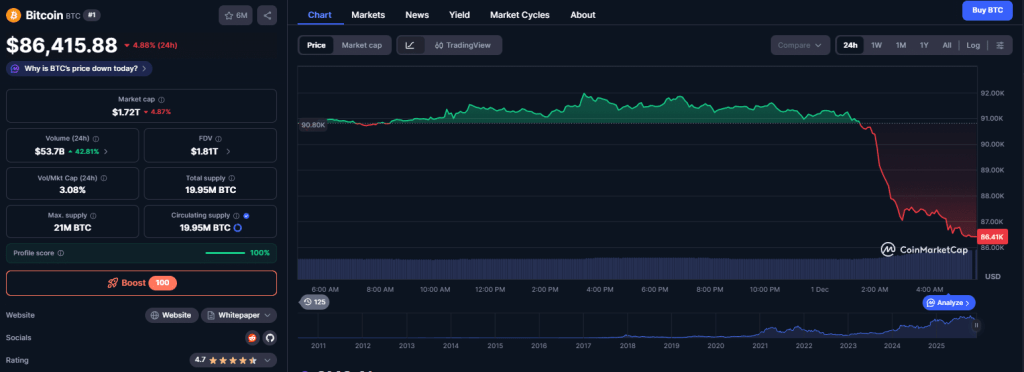Click the circulating supply progress ring icon
The height and width of the screenshot is (372, 1024).
(x=238, y=228)
